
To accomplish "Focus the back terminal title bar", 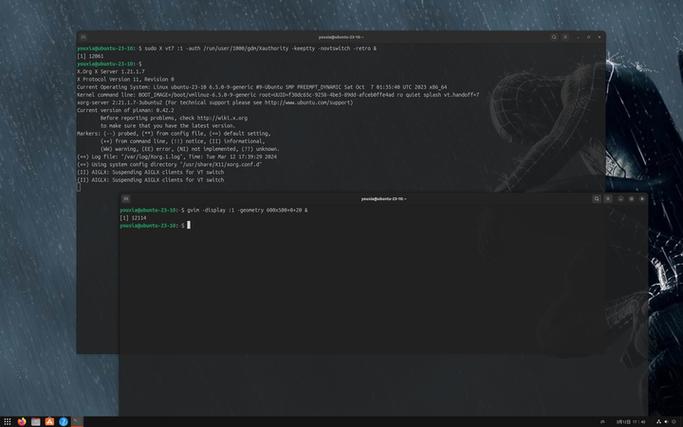I will [x=341, y=37].
